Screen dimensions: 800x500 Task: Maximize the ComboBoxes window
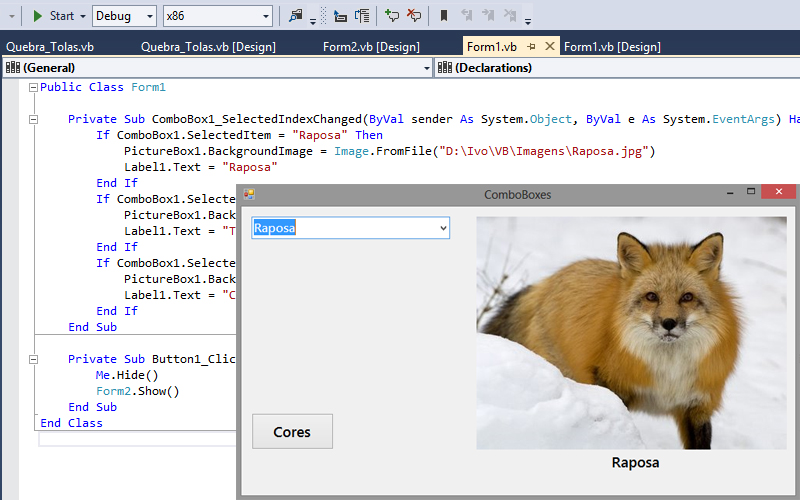click(x=751, y=192)
